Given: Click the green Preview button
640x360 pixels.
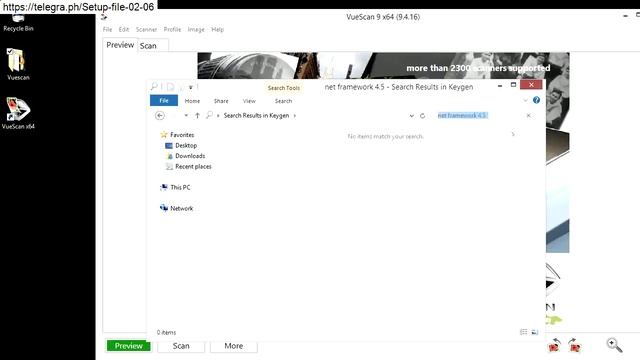Looking at the screenshot, I should (x=129, y=346).
